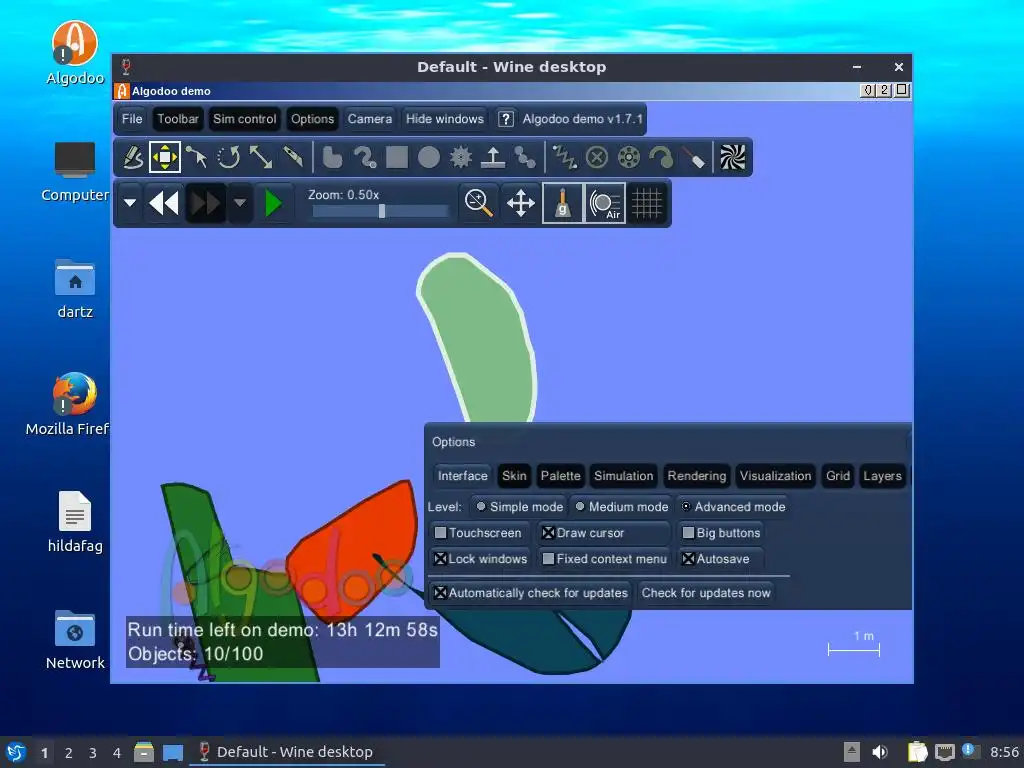The height and width of the screenshot is (768, 1024).
Task: Select the Sketch tool pencil icon
Action: 133,157
